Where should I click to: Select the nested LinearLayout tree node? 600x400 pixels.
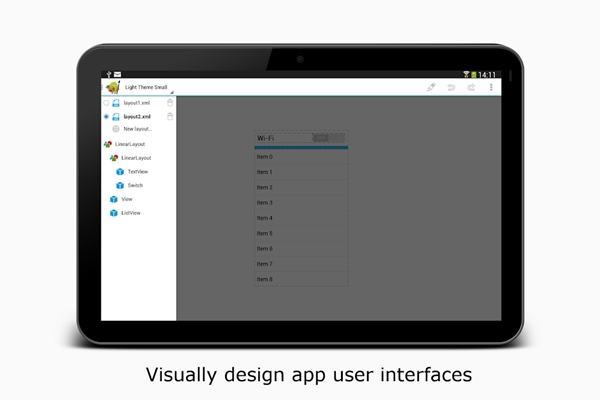click(x=136, y=158)
